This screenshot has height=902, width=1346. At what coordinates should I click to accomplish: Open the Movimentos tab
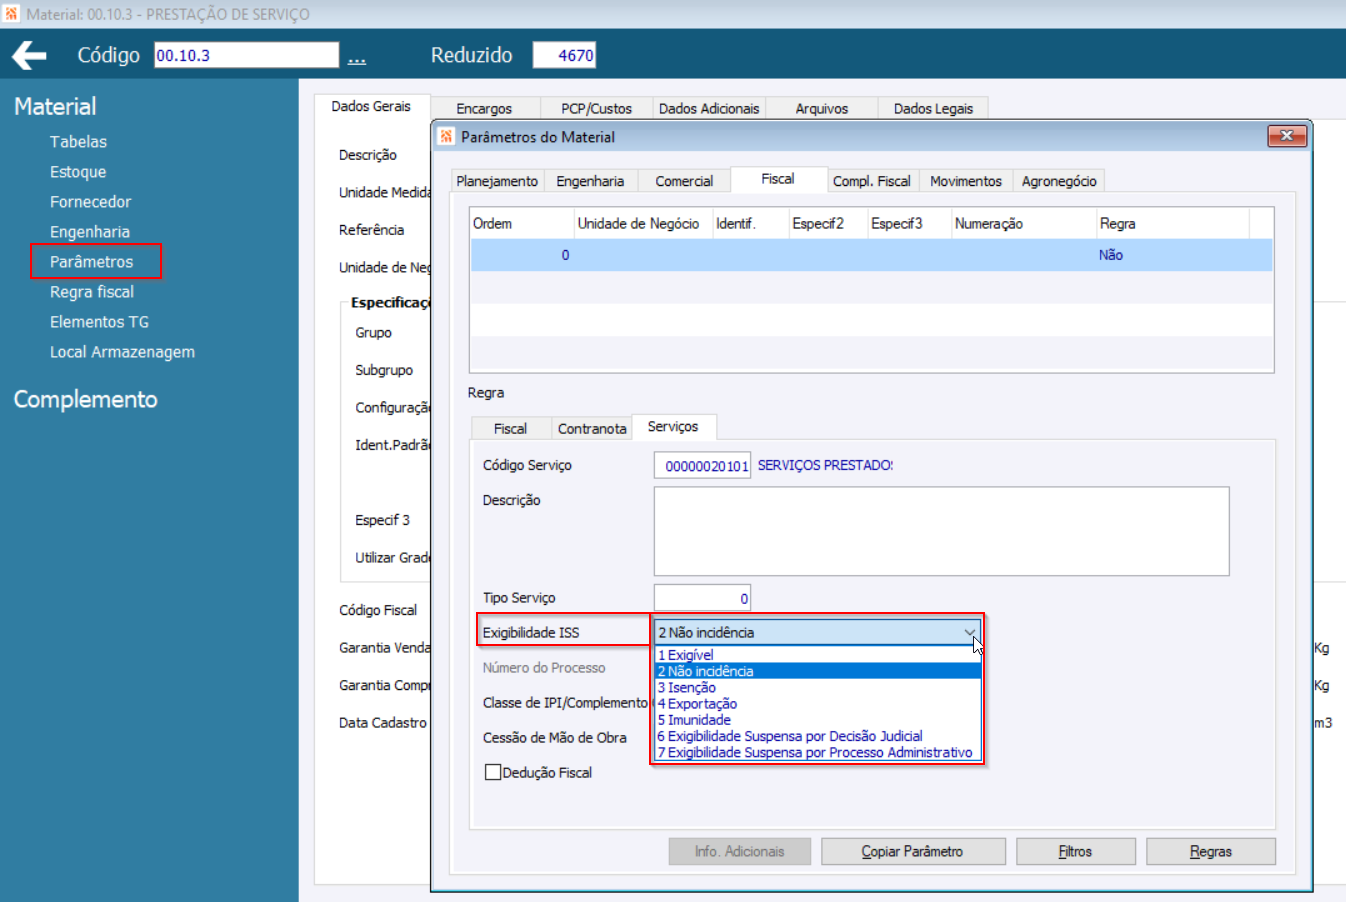966,181
